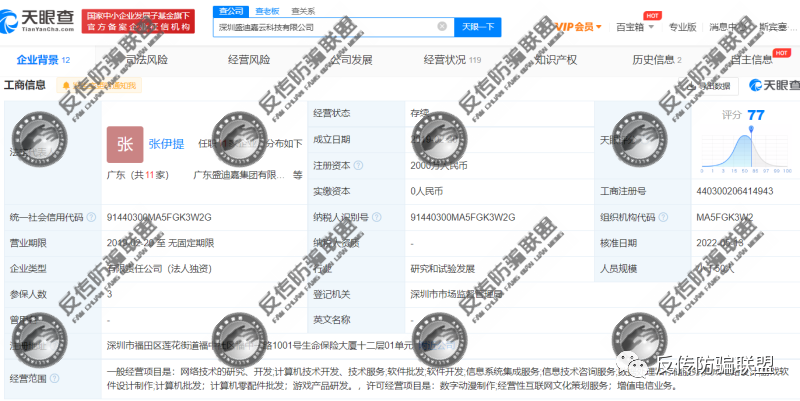
Task: Select the 组织机构代码 value MA5FGK3W2
Action: tap(724, 217)
